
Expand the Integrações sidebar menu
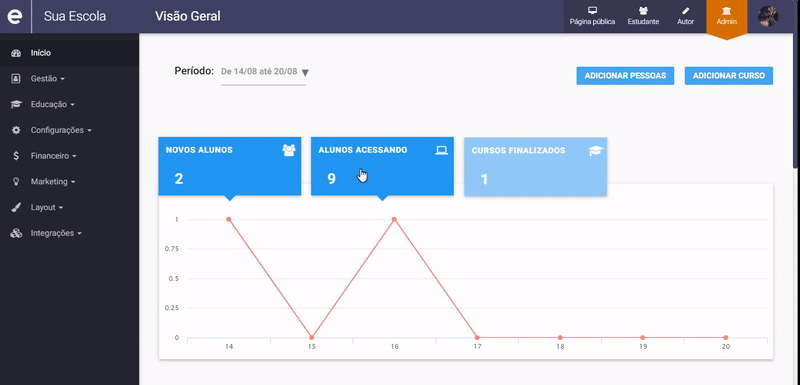coord(56,233)
